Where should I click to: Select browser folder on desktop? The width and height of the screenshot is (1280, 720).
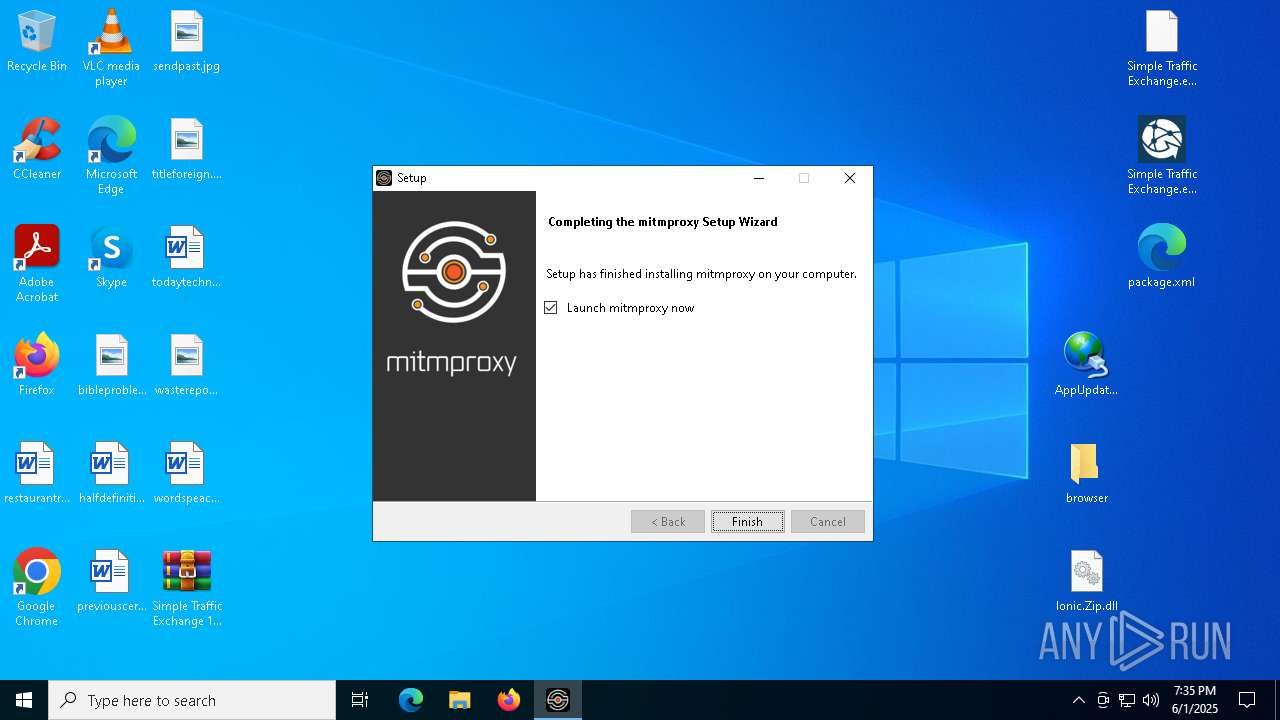(x=1086, y=473)
